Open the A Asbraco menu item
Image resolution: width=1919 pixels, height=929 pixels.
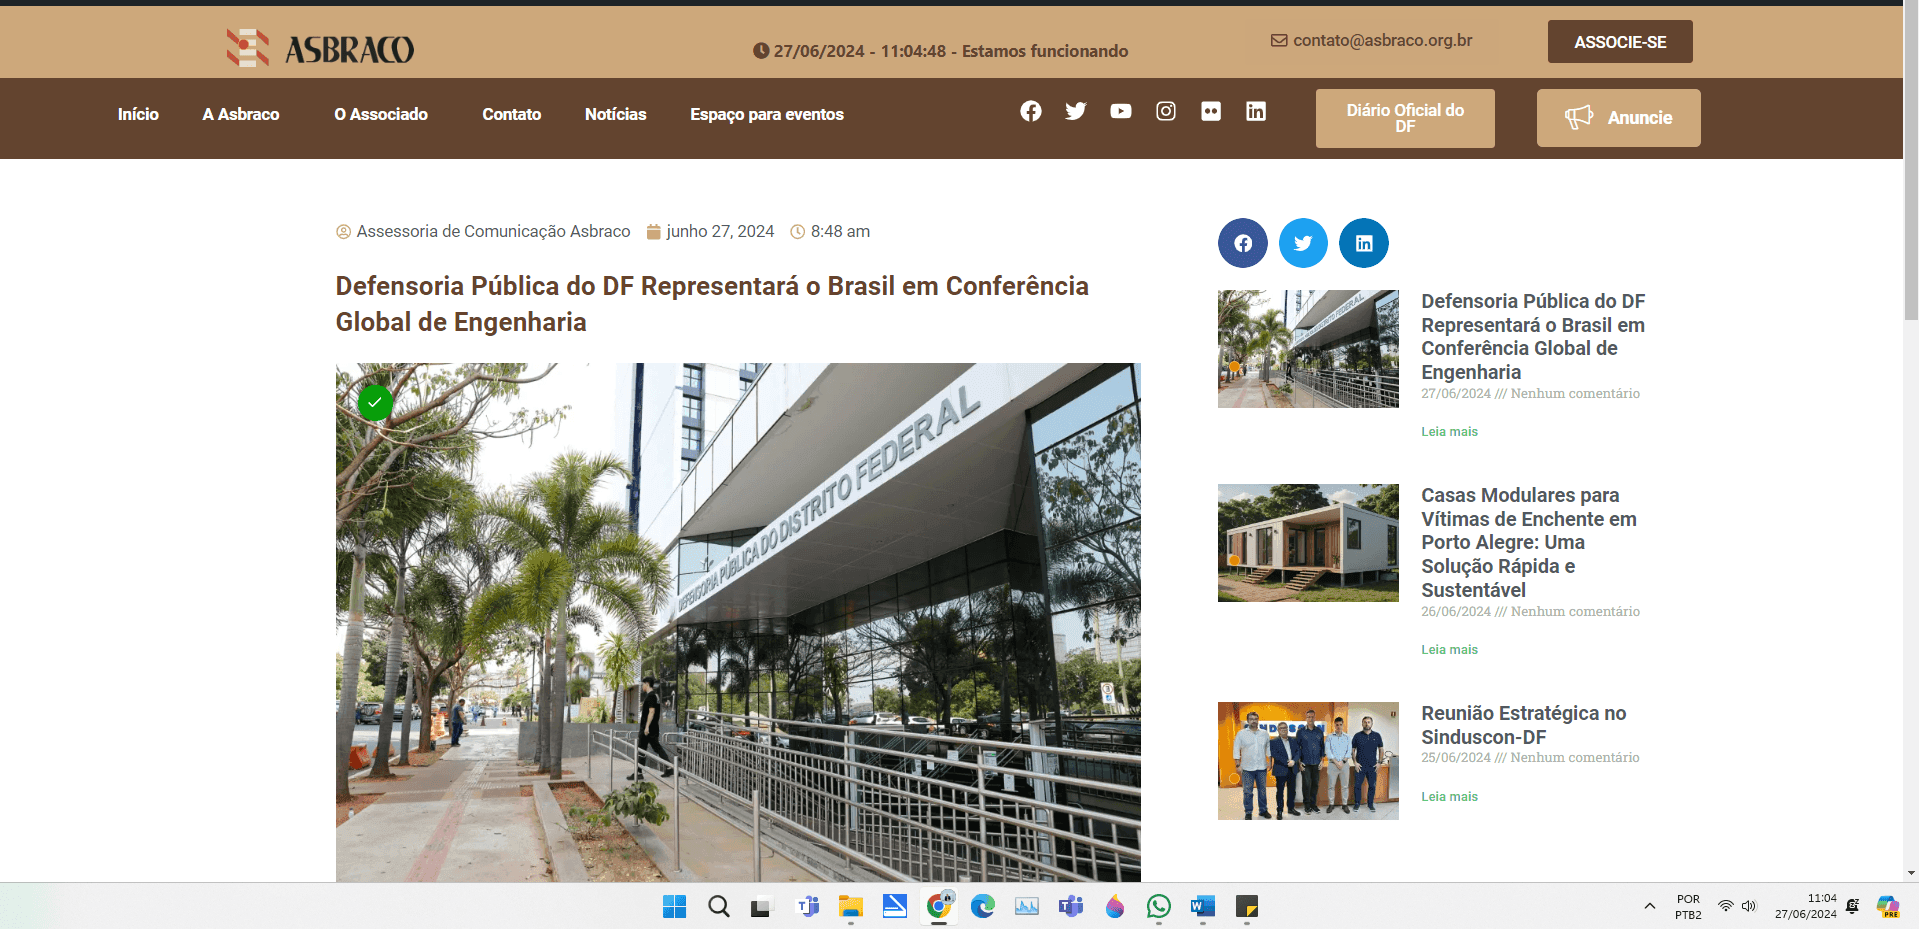(x=241, y=114)
